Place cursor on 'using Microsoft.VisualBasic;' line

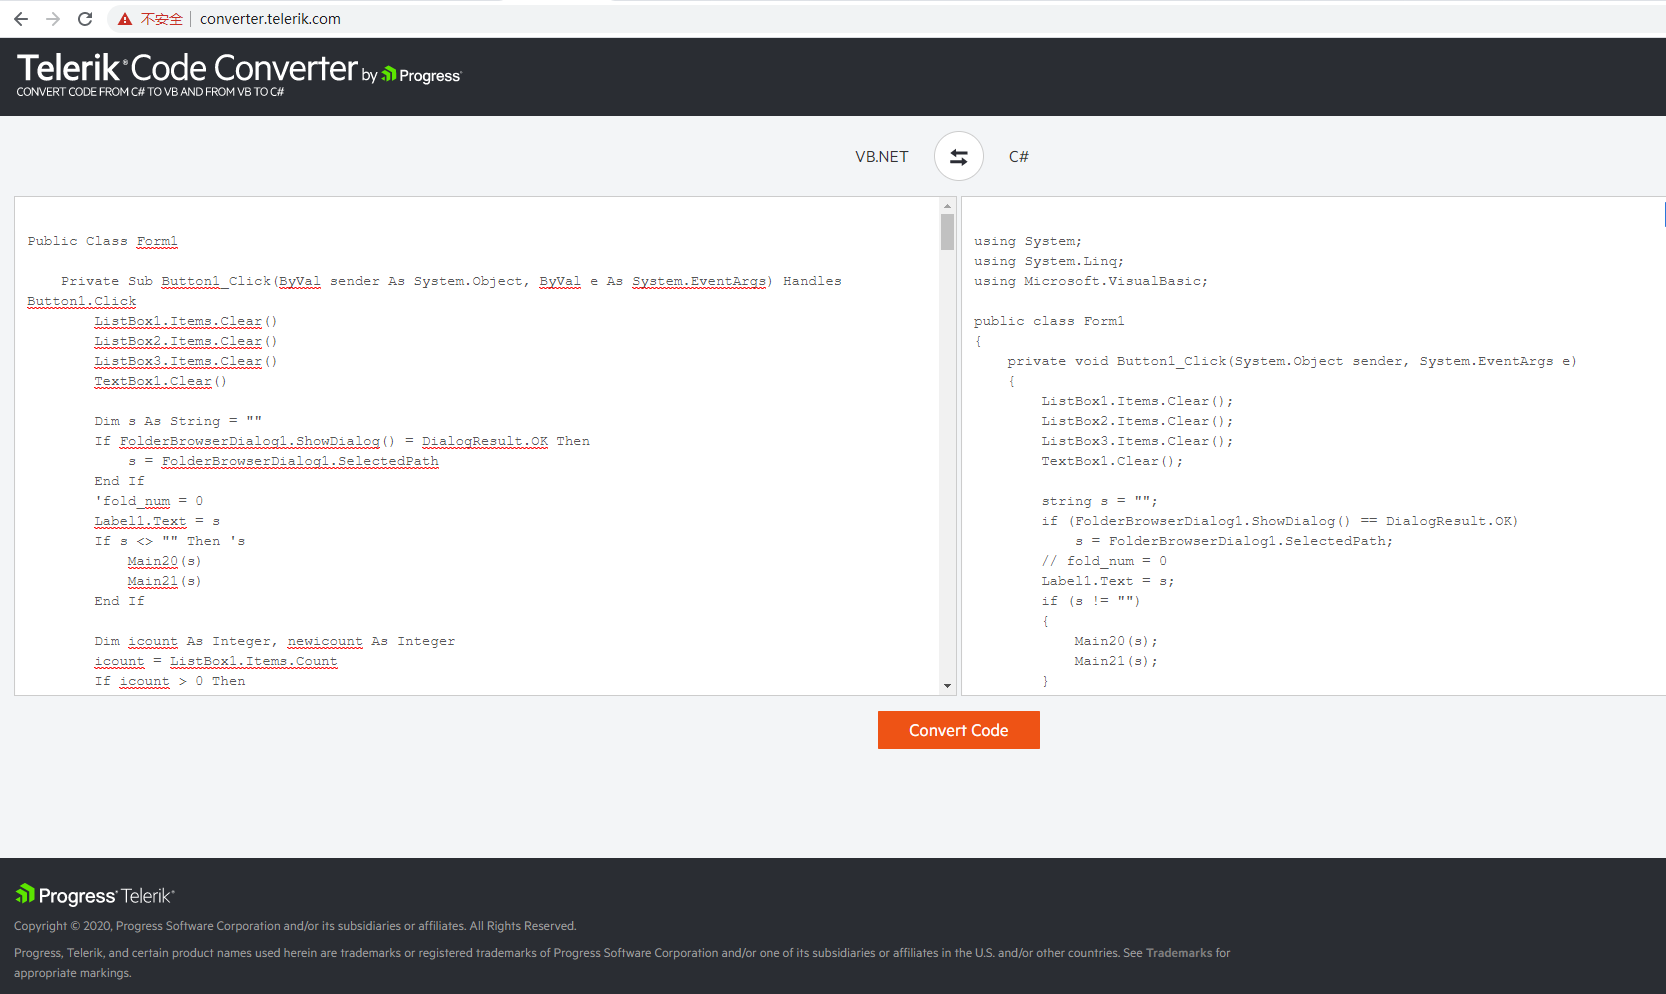pyautogui.click(x=1091, y=281)
